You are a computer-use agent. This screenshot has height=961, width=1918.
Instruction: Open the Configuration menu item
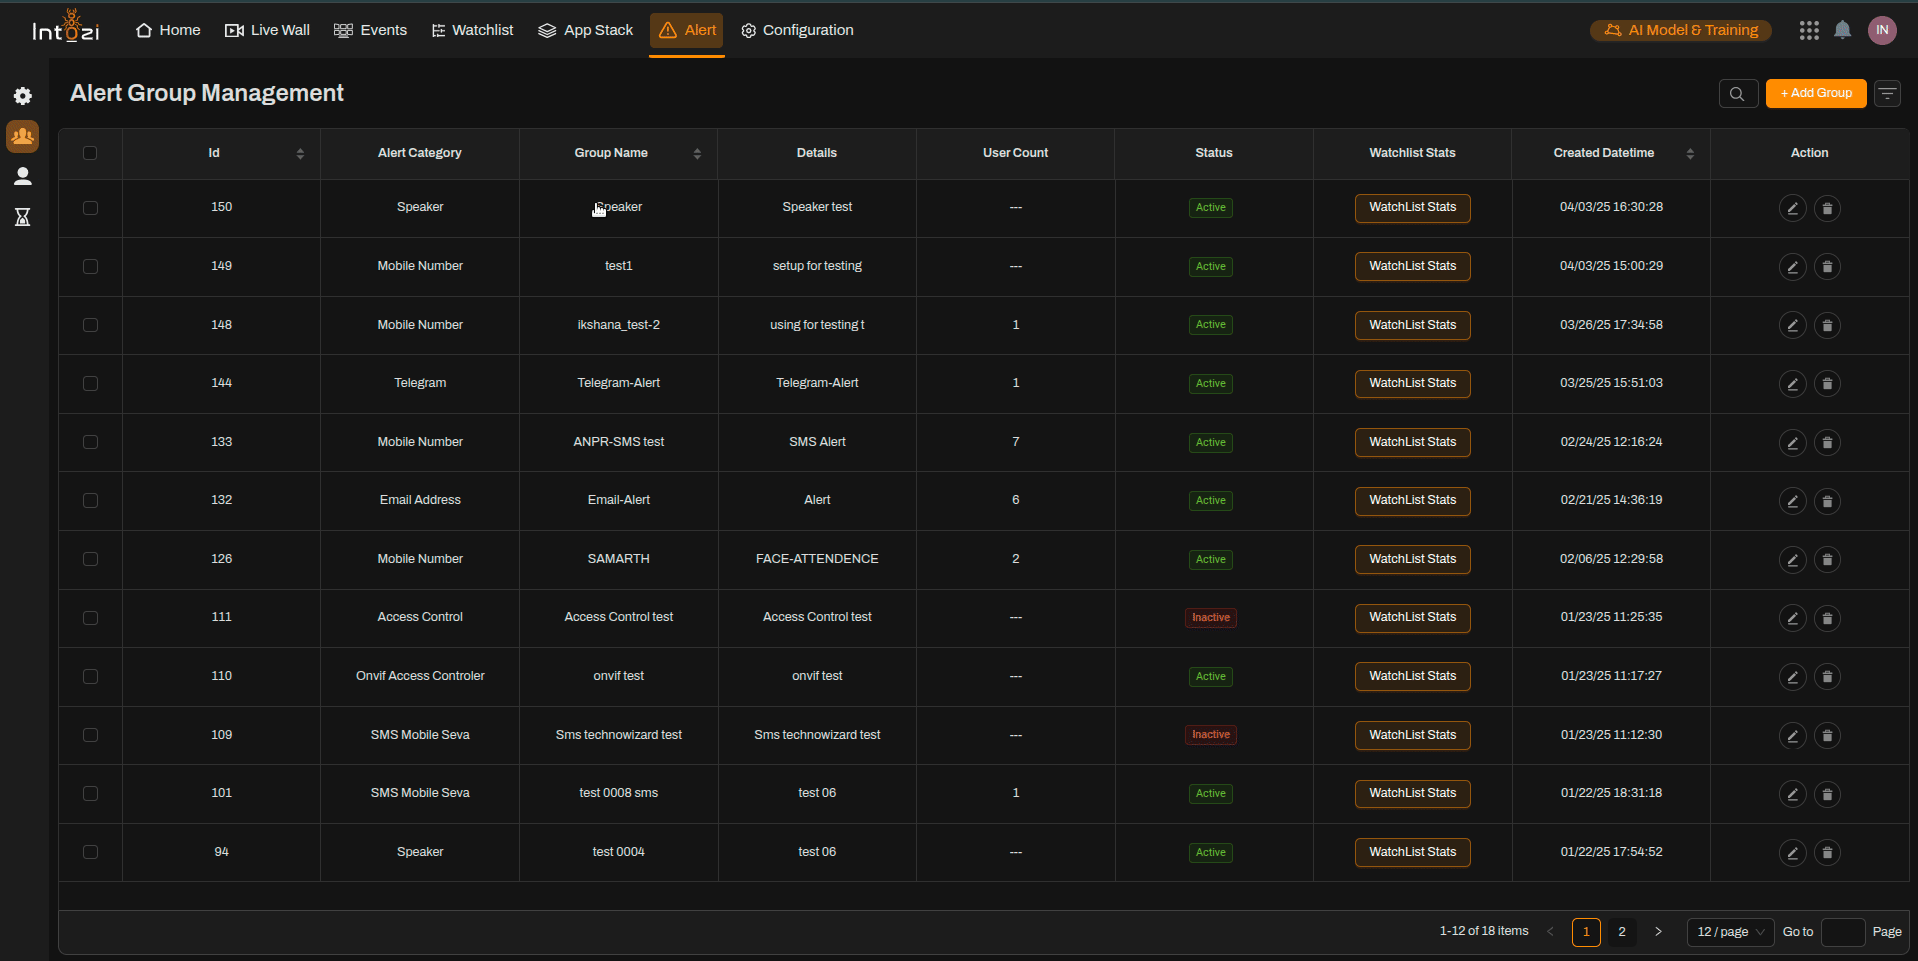point(796,30)
